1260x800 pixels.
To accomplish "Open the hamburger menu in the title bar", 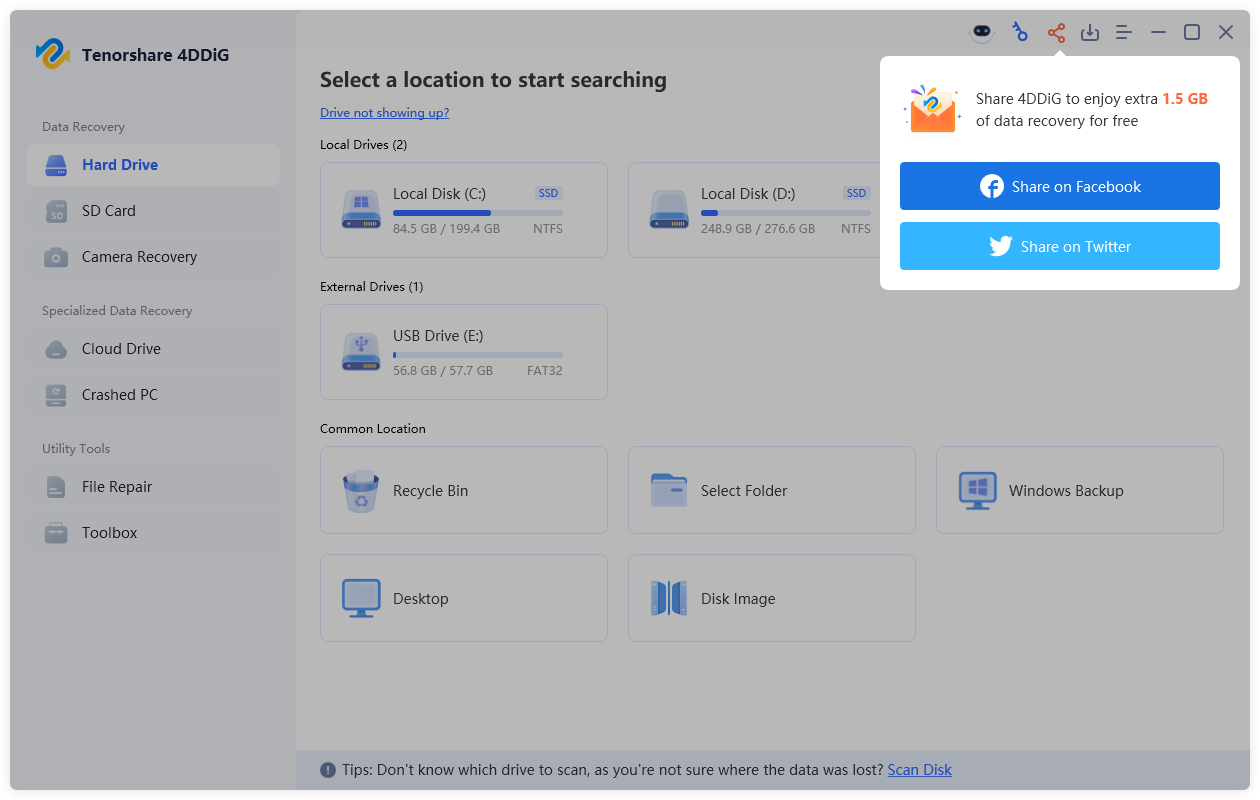I will click(1123, 32).
